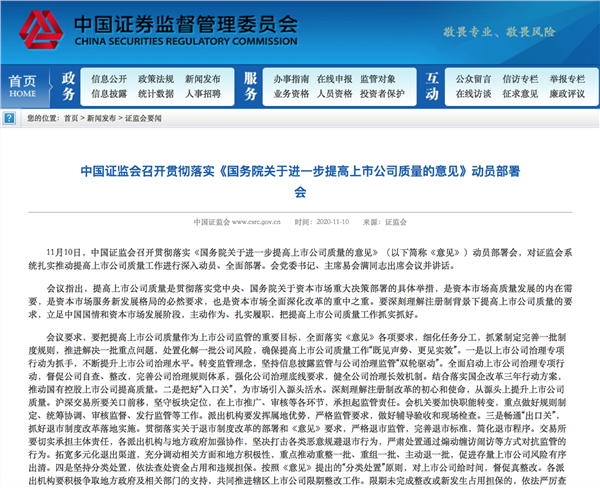Image resolution: width=600 pixels, height=488 pixels.
Task: Open 监管对象 link
Action: [x=378, y=79]
